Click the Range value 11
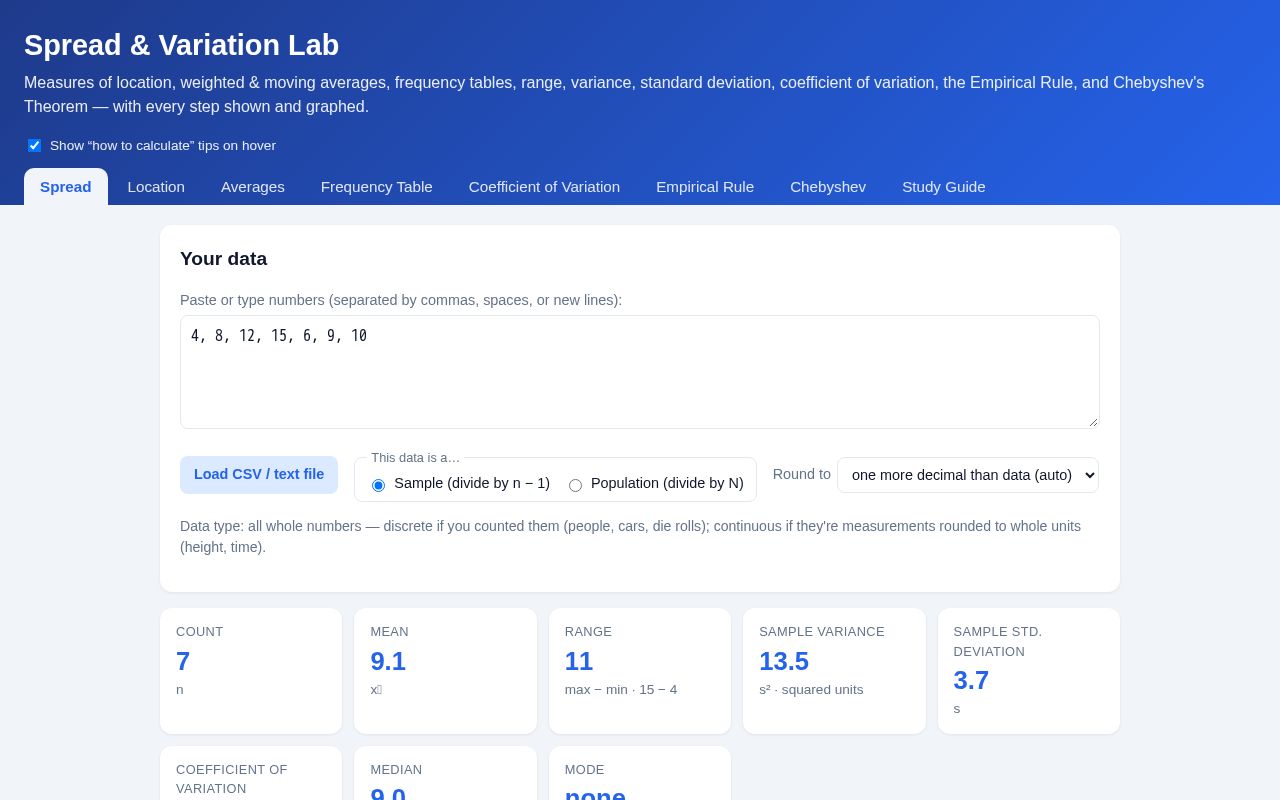Image resolution: width=1280 pixels, height=800 pixels. pyautogui.click(x=579, y=661)
